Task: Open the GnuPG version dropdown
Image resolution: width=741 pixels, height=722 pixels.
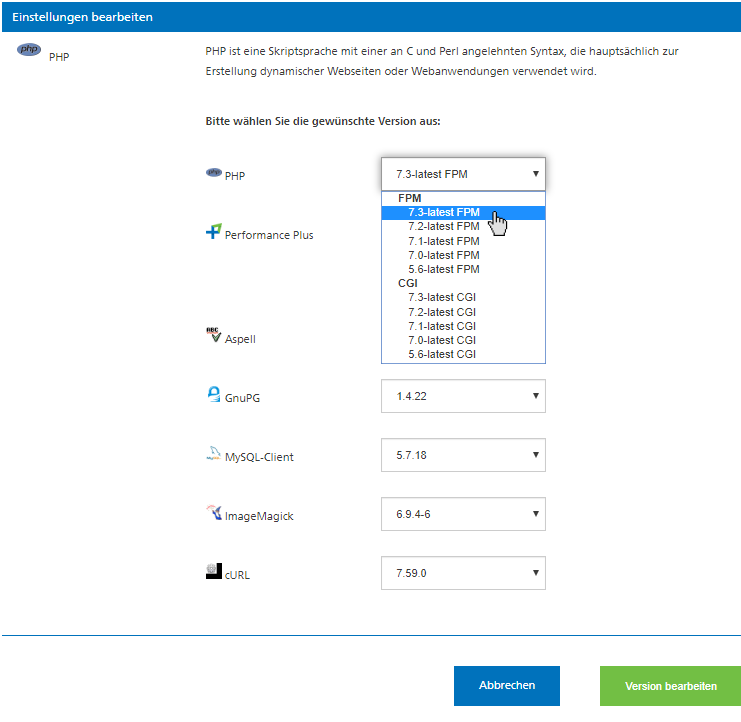Action: [463, 396]
